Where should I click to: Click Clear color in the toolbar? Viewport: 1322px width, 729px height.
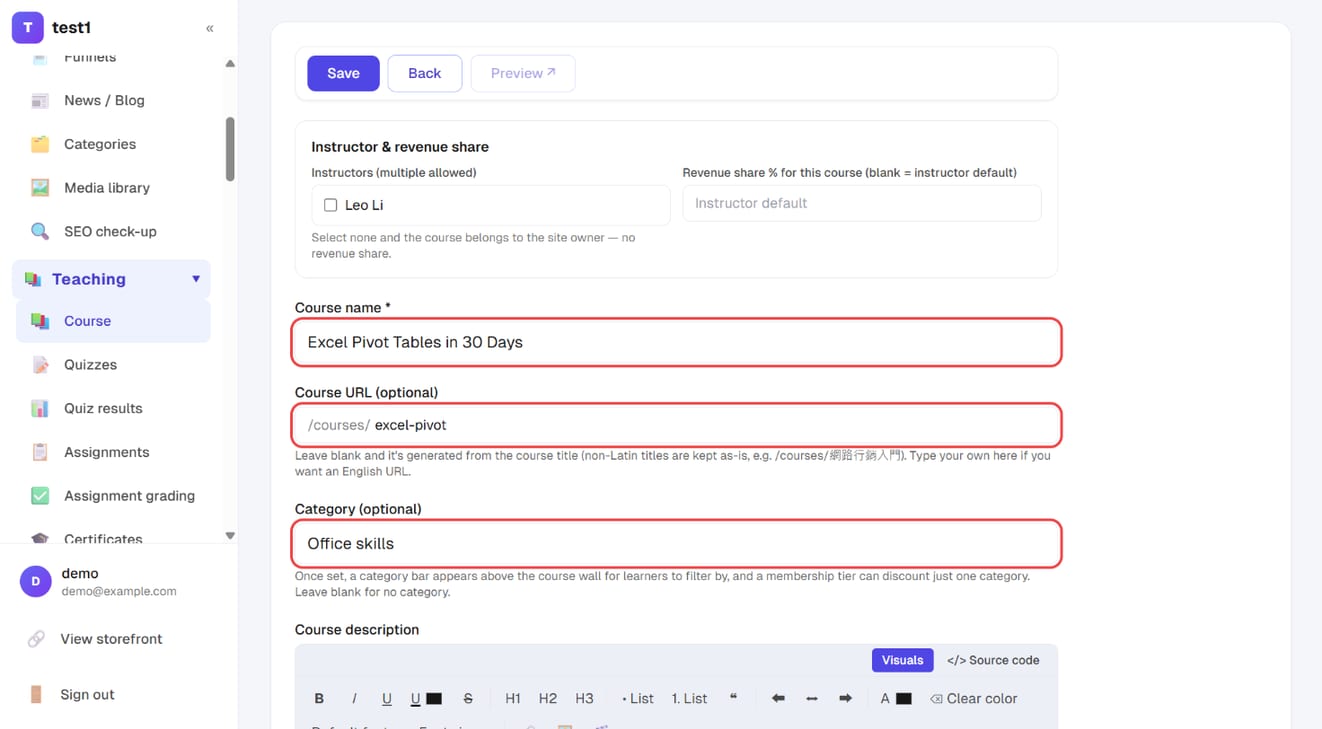coord(973,699)
